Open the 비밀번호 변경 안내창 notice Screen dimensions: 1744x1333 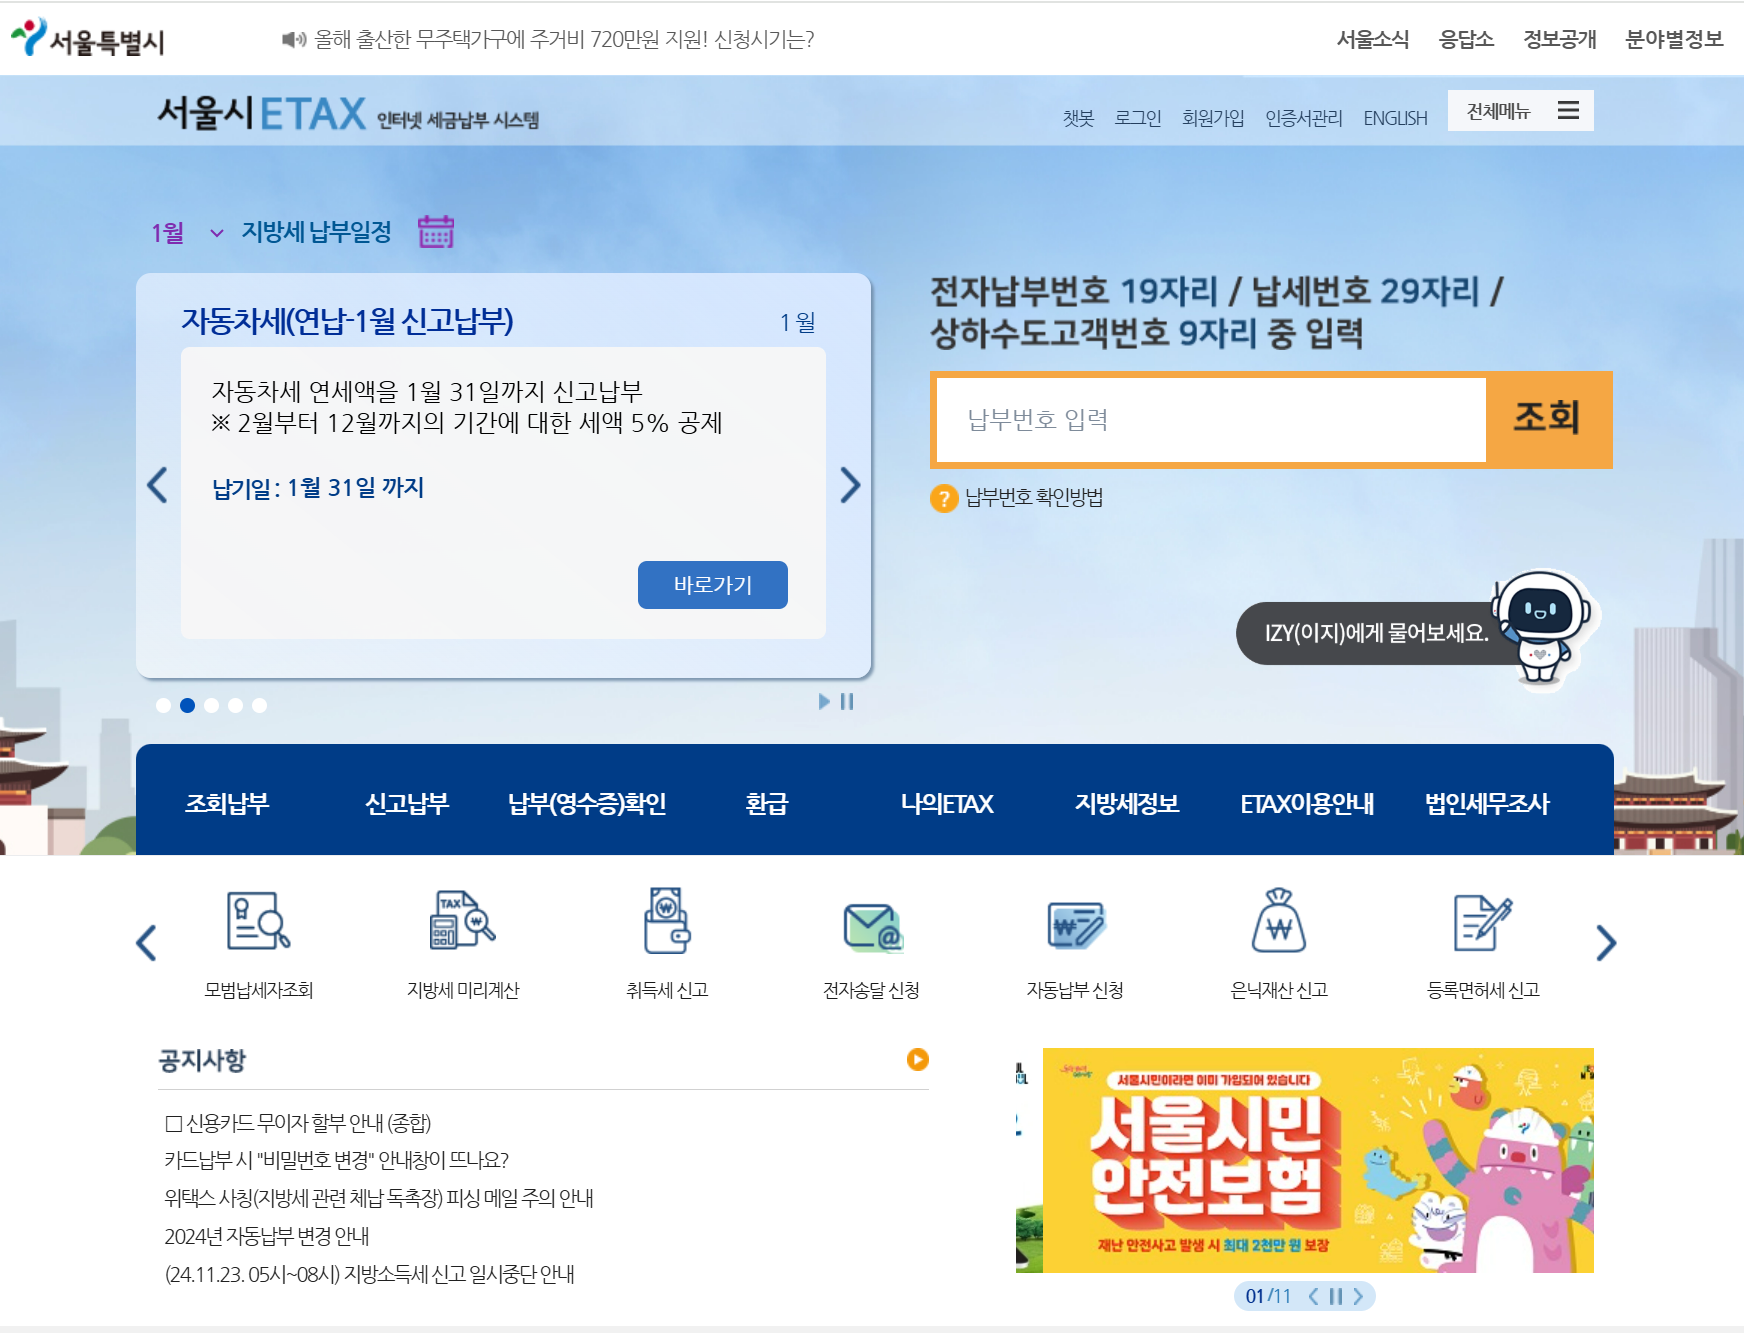click(x=337, y=1160)
